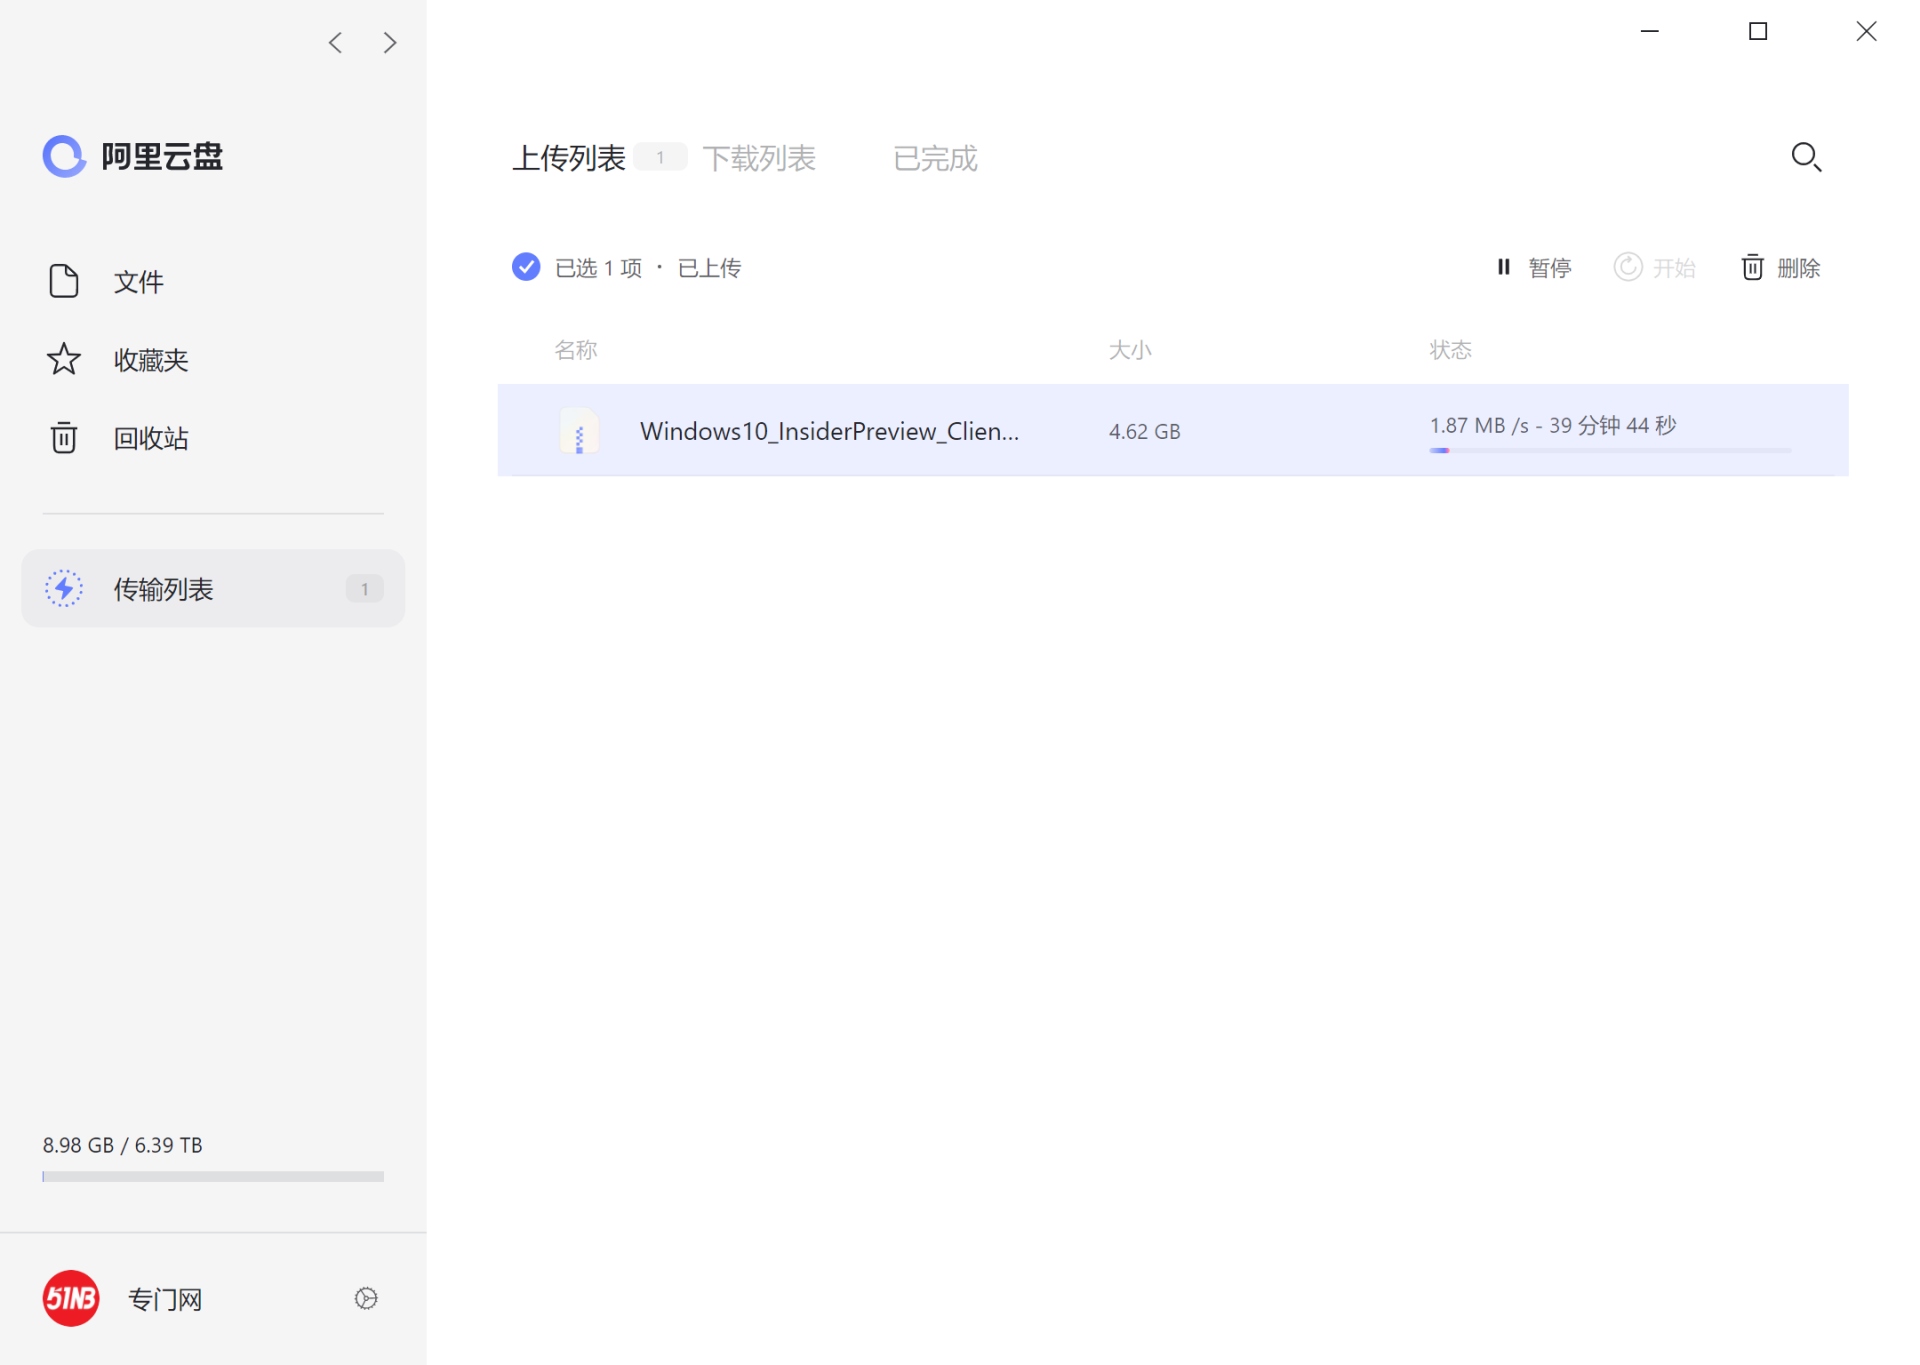Go to the 回收站 recycle bin
Image resolution: width=1920 pixels, height=1365 pixels.
pos(150,438)
